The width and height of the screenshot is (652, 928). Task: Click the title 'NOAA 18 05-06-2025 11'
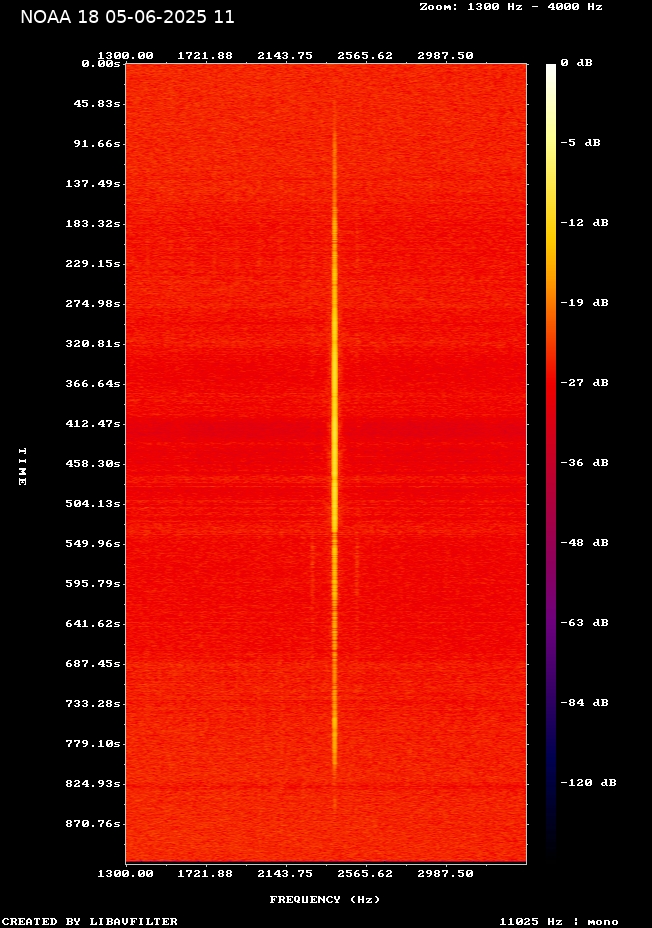(127, 17)
